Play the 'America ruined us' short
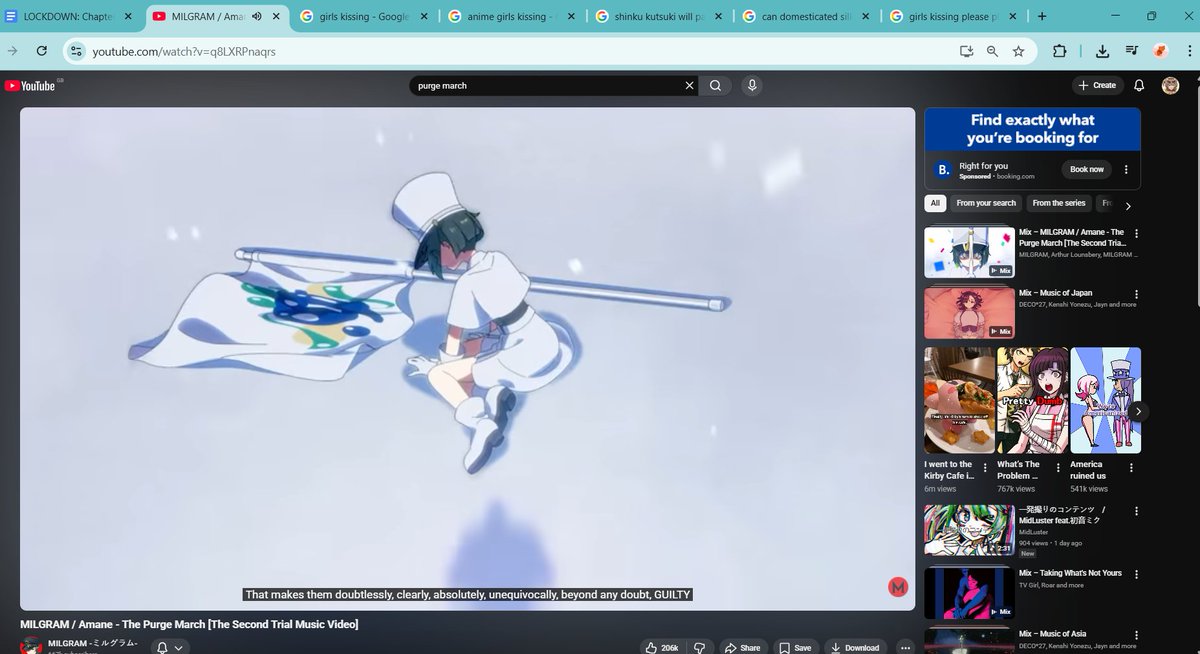 [1106, 400]
